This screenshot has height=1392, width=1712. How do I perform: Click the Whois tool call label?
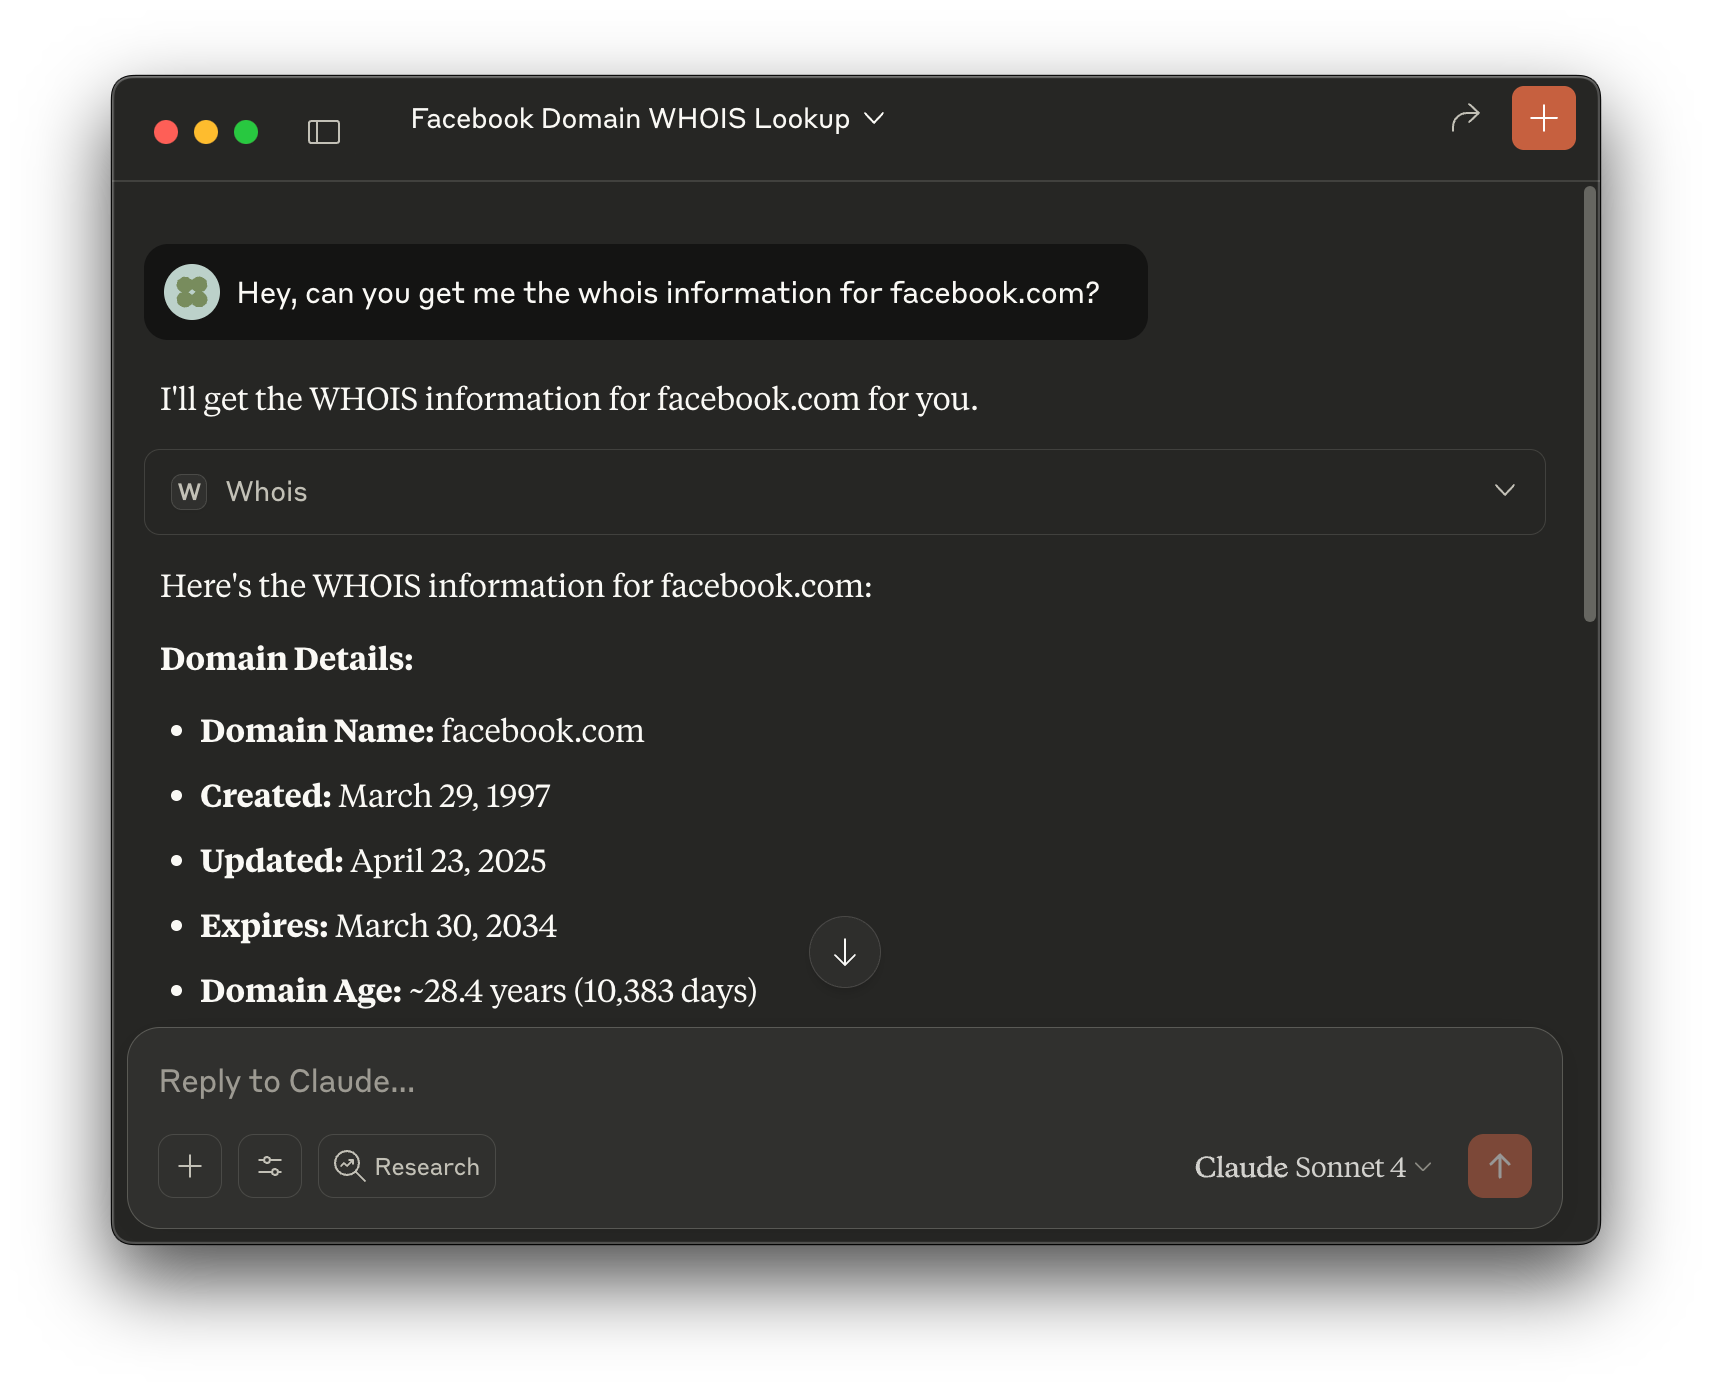(x=267, y=492)
